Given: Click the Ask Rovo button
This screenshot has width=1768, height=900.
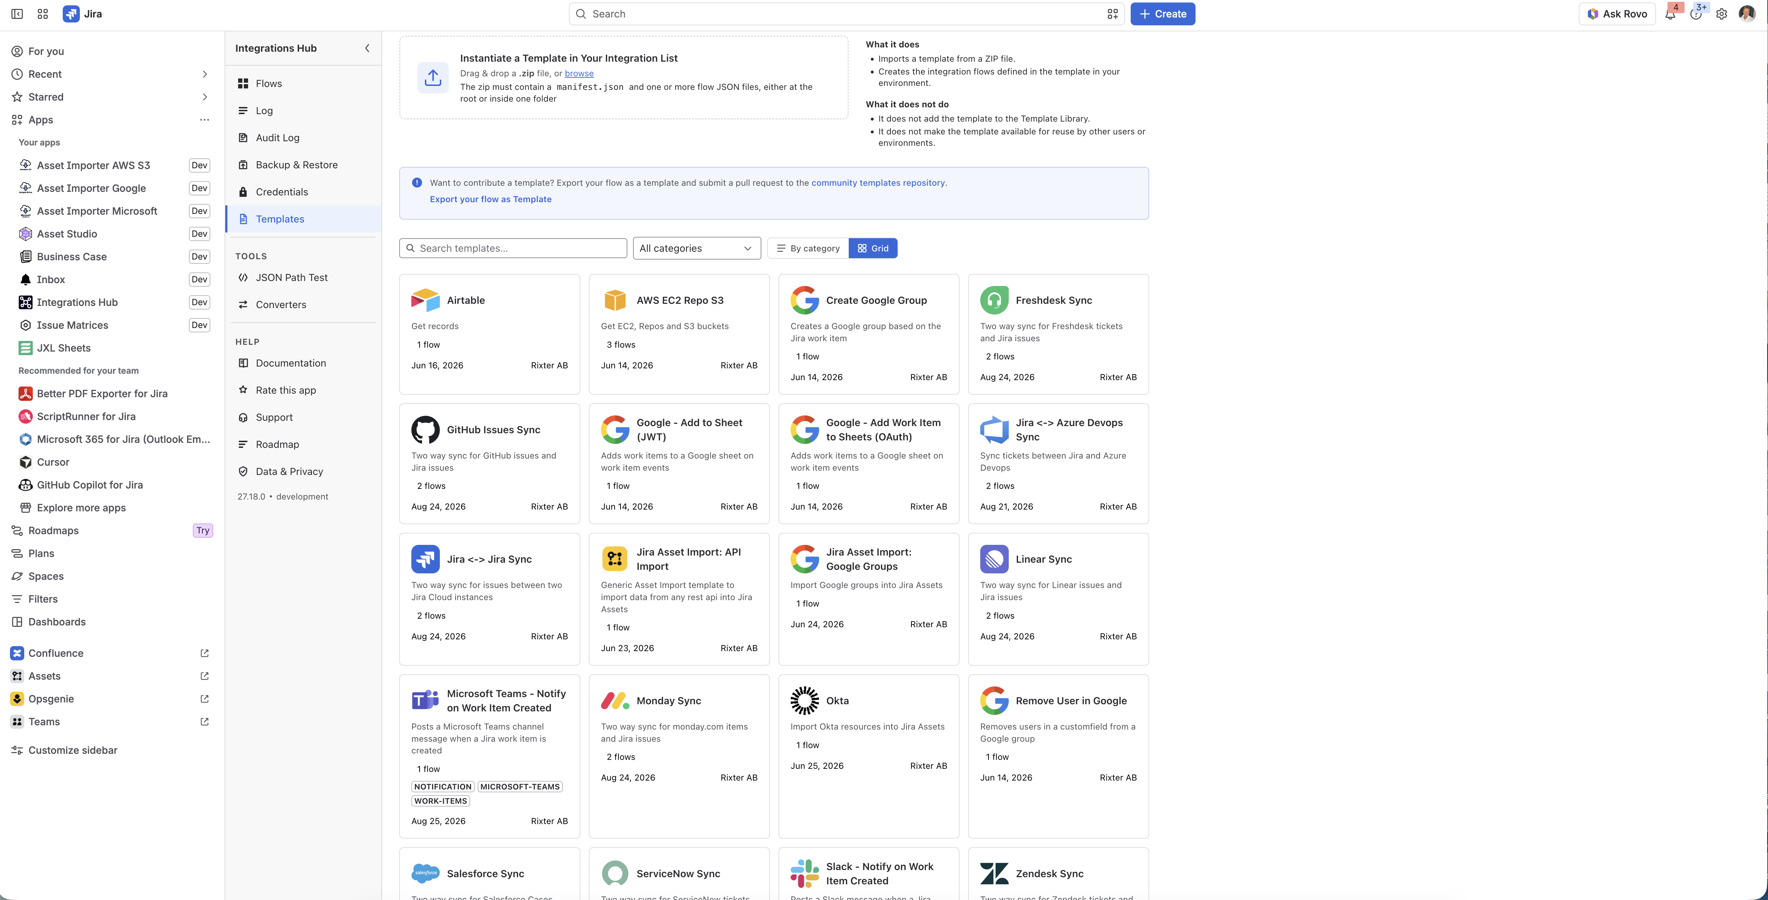Looking at the screenshot, I should pos(1617,14).
